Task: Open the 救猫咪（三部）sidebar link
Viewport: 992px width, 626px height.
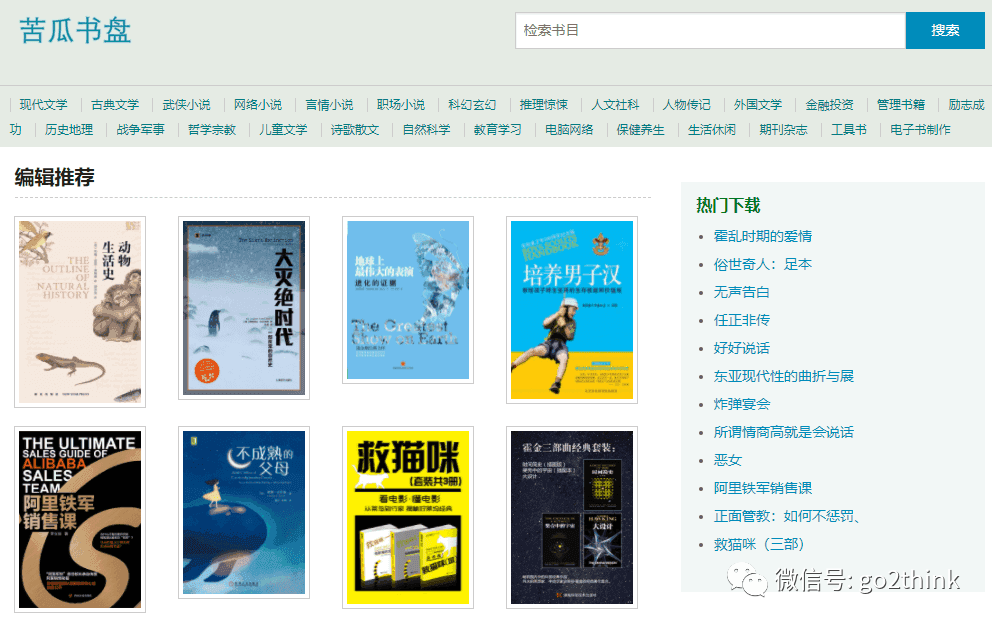Action: click(759, 544)
